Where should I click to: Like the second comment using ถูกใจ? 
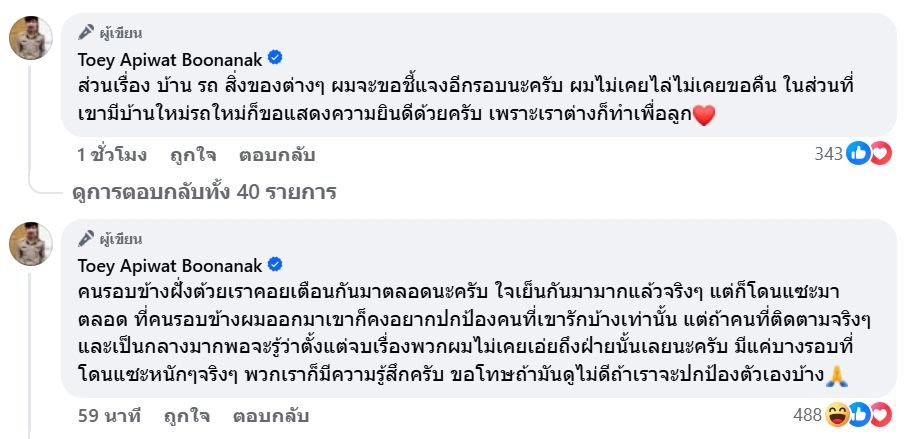point(187,414)
